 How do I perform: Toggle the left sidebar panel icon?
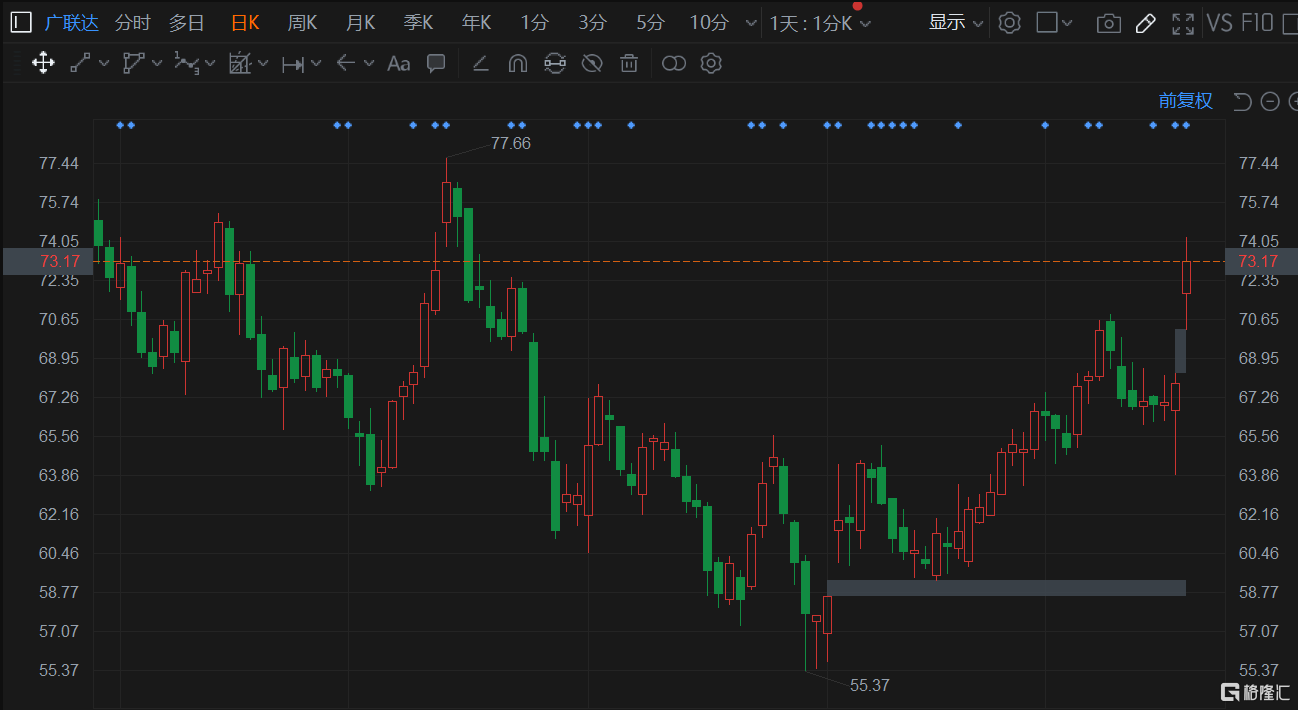22,22
